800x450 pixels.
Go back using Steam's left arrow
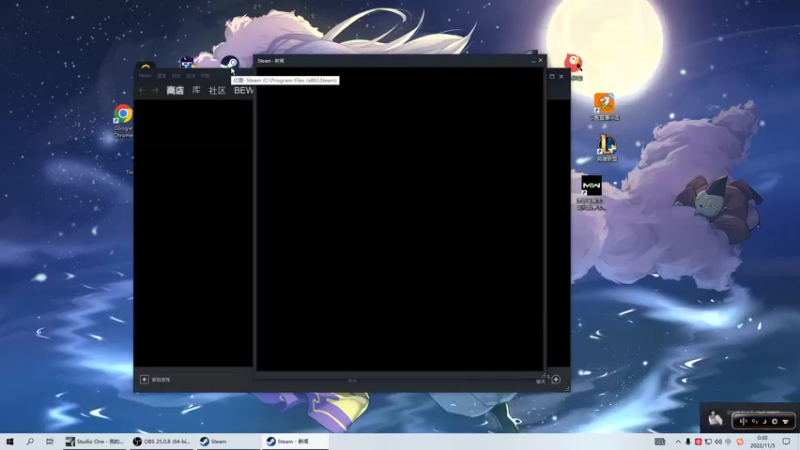(142, 90)
